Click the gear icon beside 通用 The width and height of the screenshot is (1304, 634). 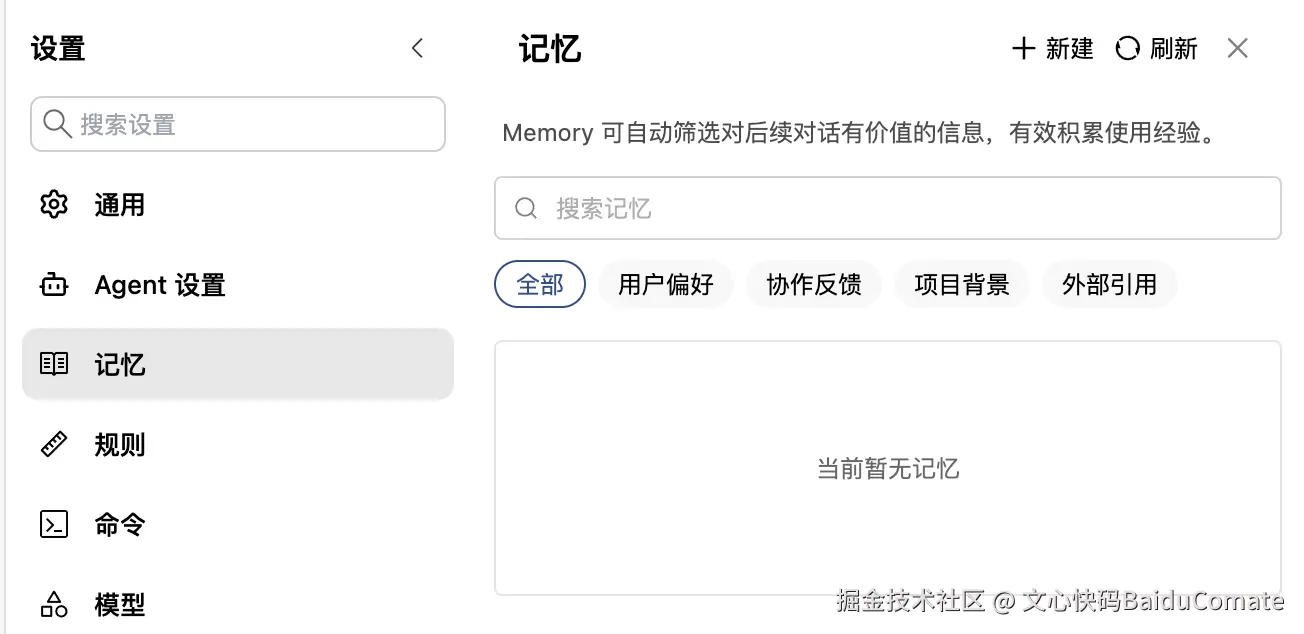(x=53, y=205)
